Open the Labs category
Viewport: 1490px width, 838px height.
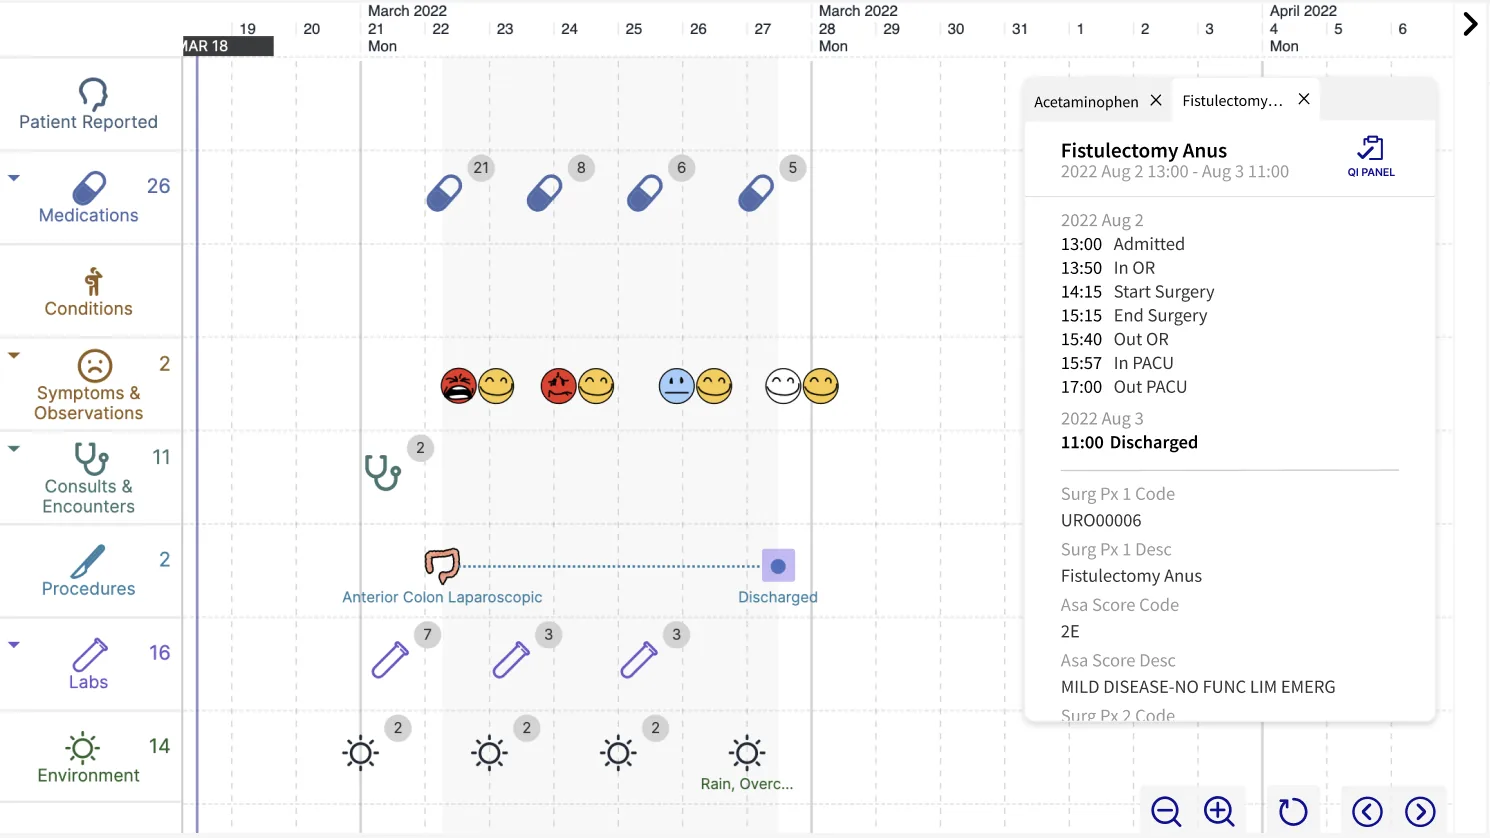pos(89,665)
